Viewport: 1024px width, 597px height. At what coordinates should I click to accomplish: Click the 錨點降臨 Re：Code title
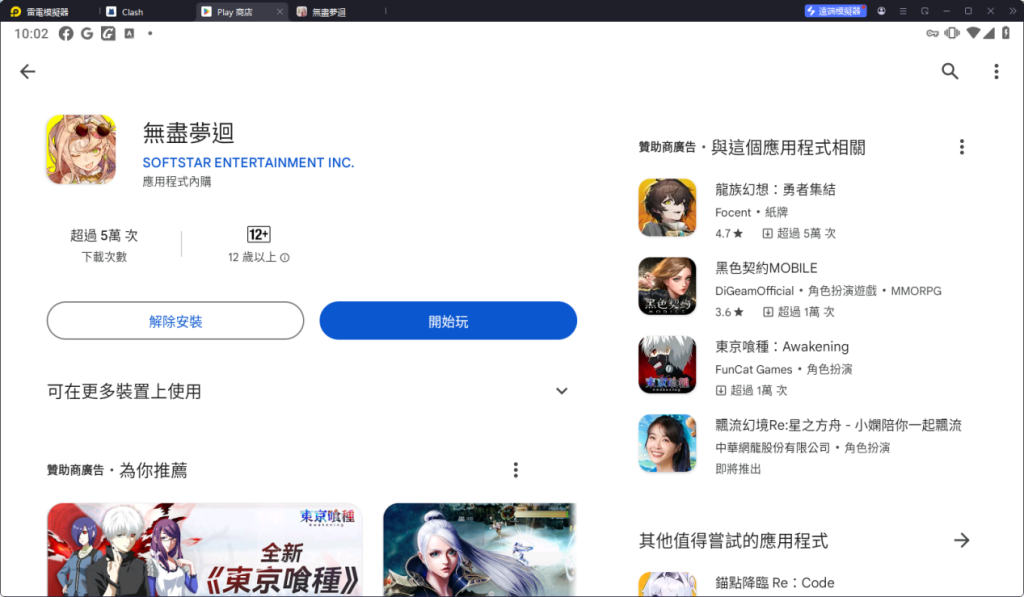(775, 583)
